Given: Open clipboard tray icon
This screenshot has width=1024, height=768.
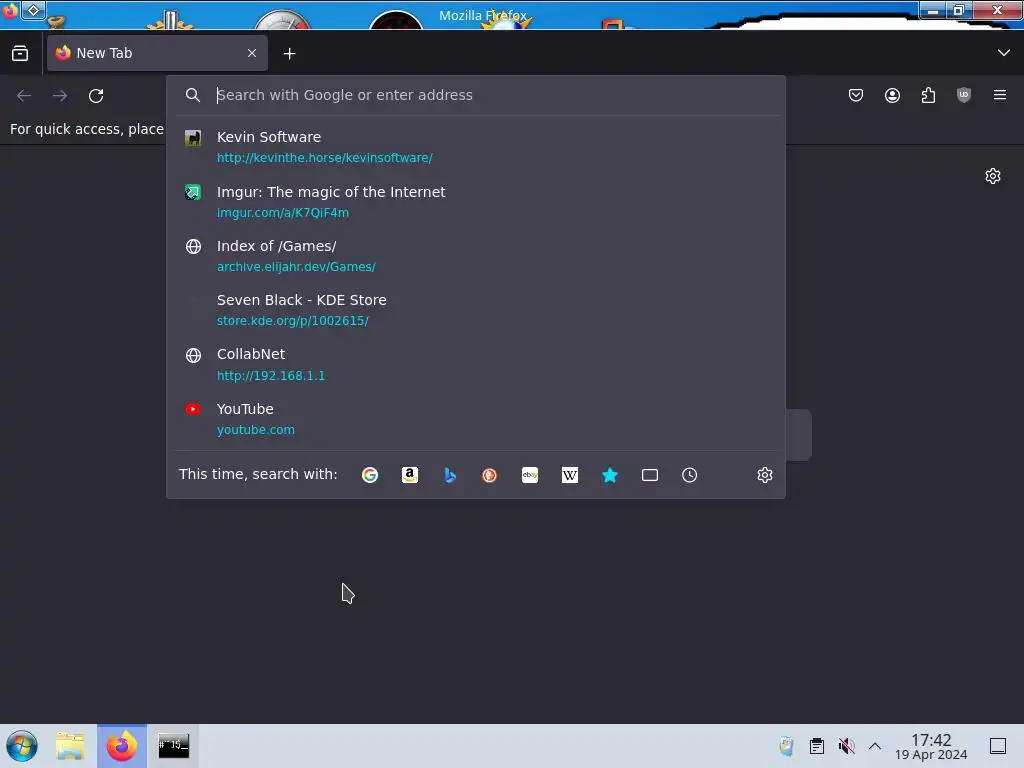Looking at the screenshot, I should (816, 746).
